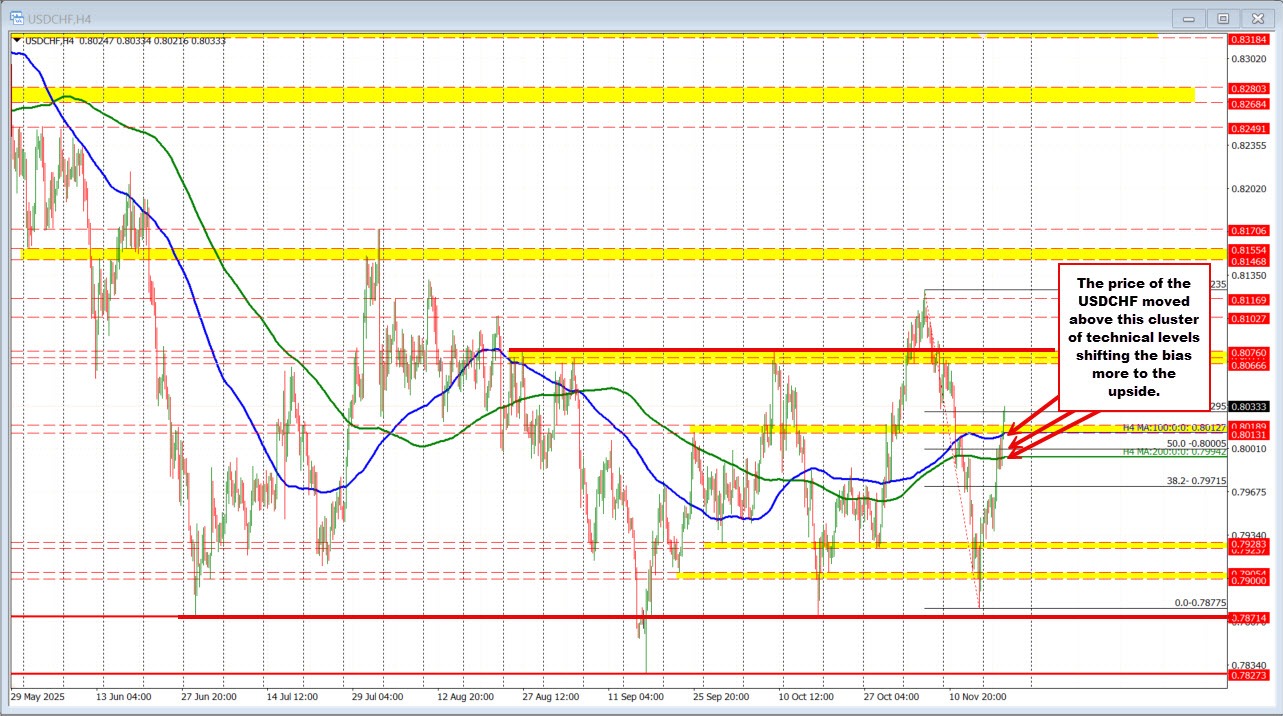Select the 0.80760 resistance price tag

click(x=1250, y=352)
